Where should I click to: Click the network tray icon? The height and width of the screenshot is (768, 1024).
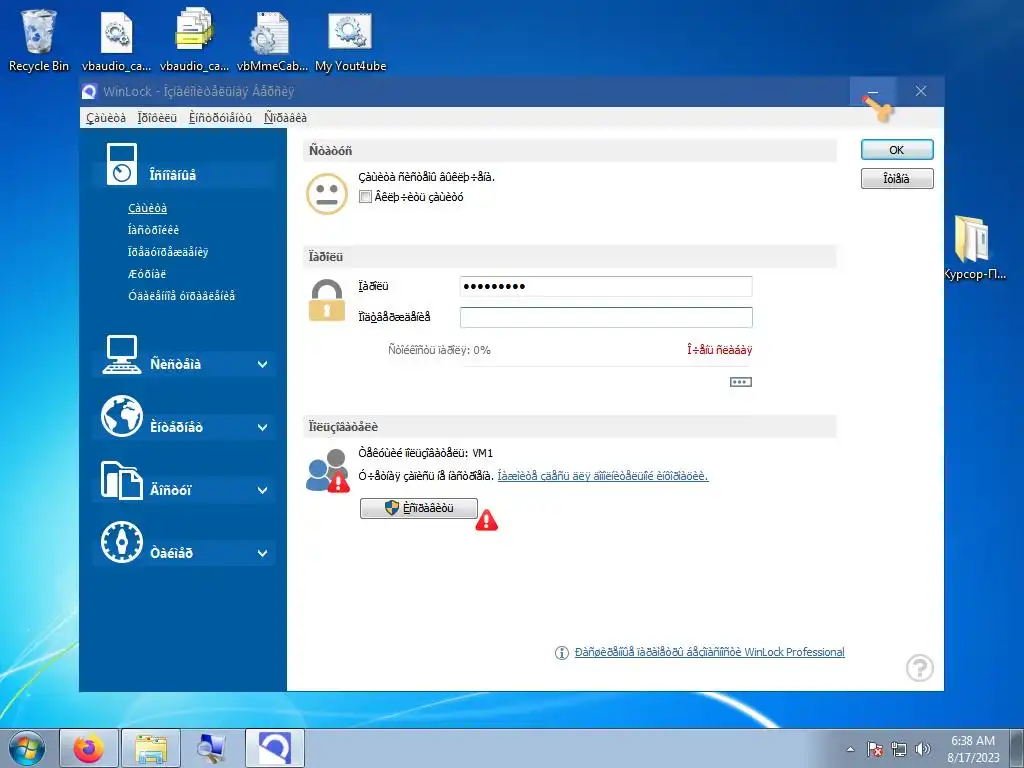pyautogui.click(x=899, y=750)
